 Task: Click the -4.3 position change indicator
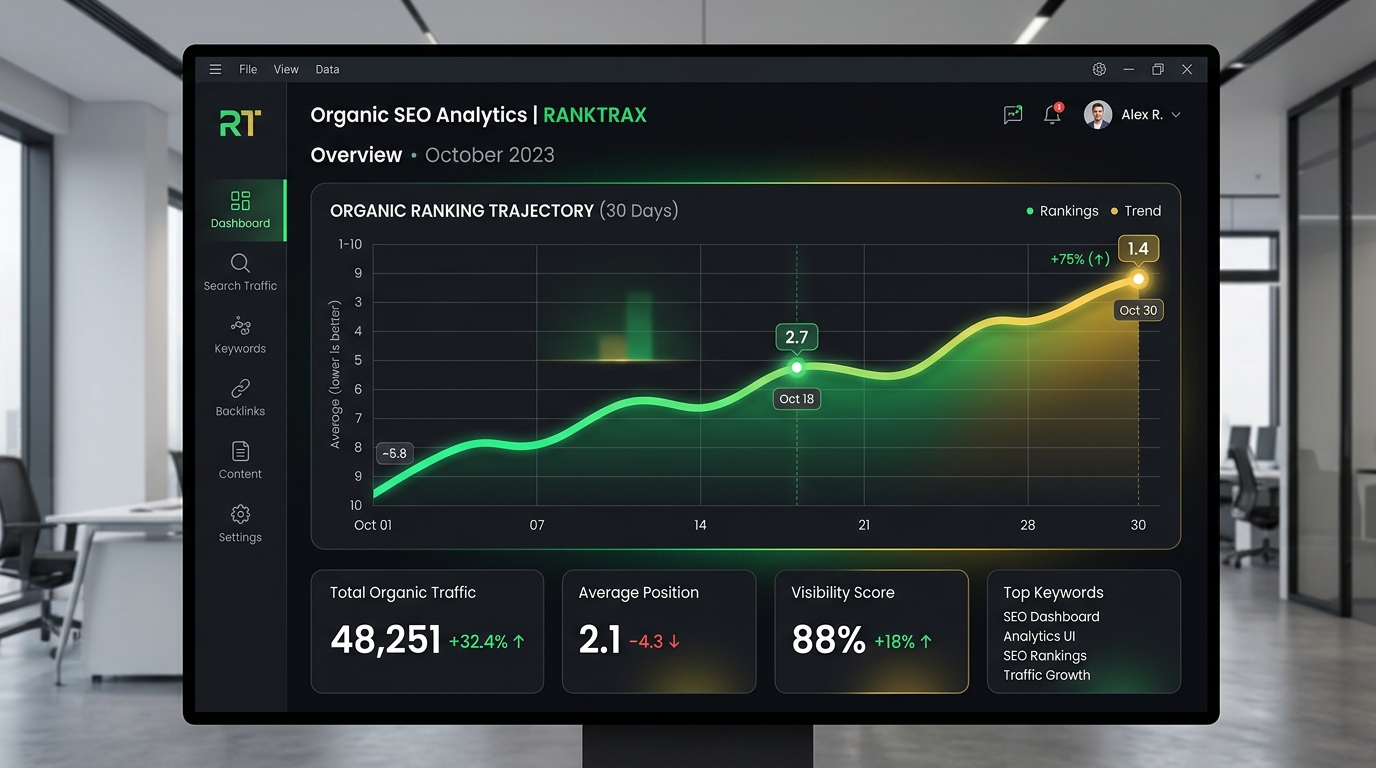[x=655, y=642]
